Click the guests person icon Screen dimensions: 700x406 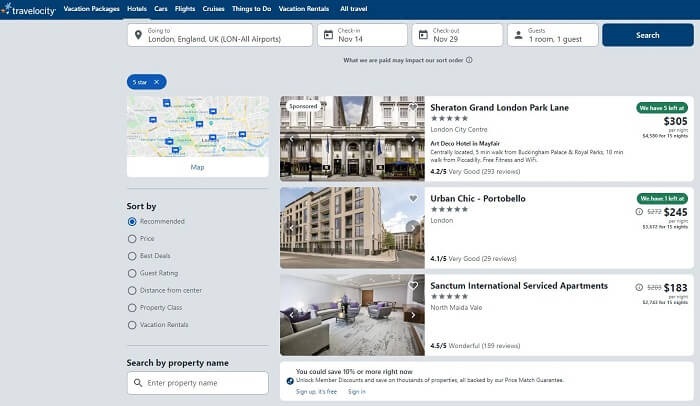pyautogui.click(x=518, y=35)
